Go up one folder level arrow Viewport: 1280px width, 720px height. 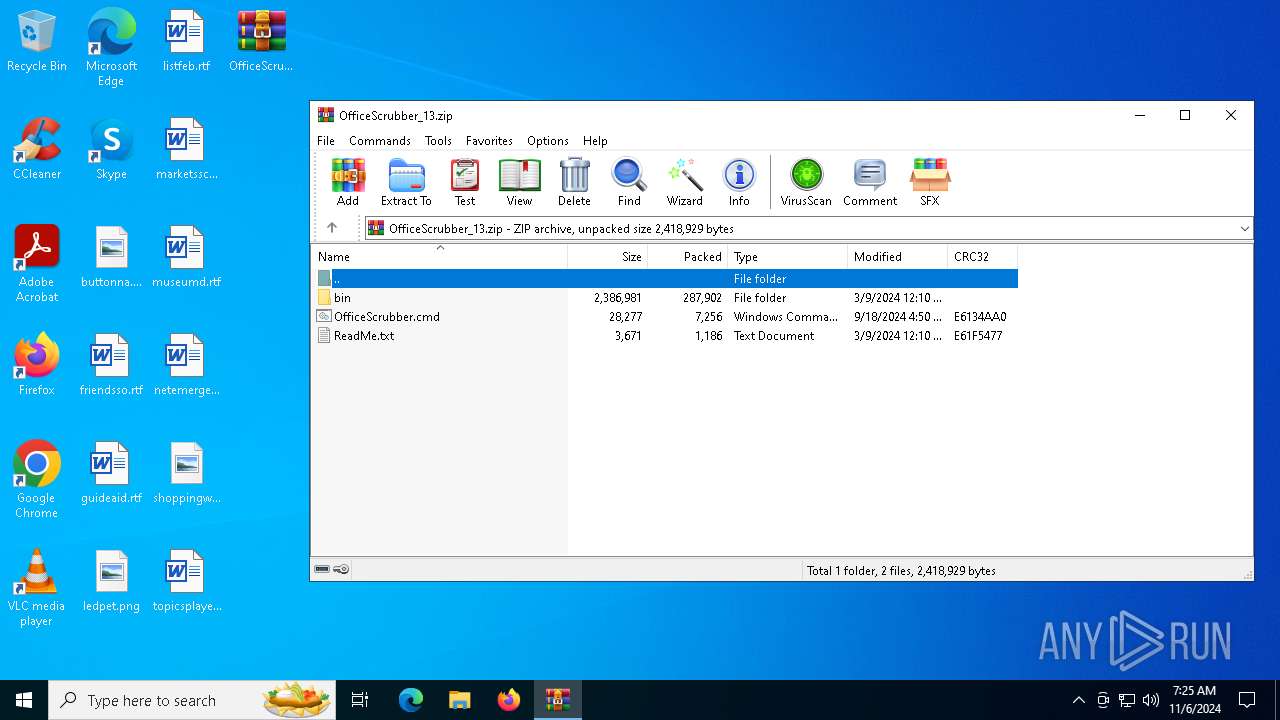(x=332, y=228)
